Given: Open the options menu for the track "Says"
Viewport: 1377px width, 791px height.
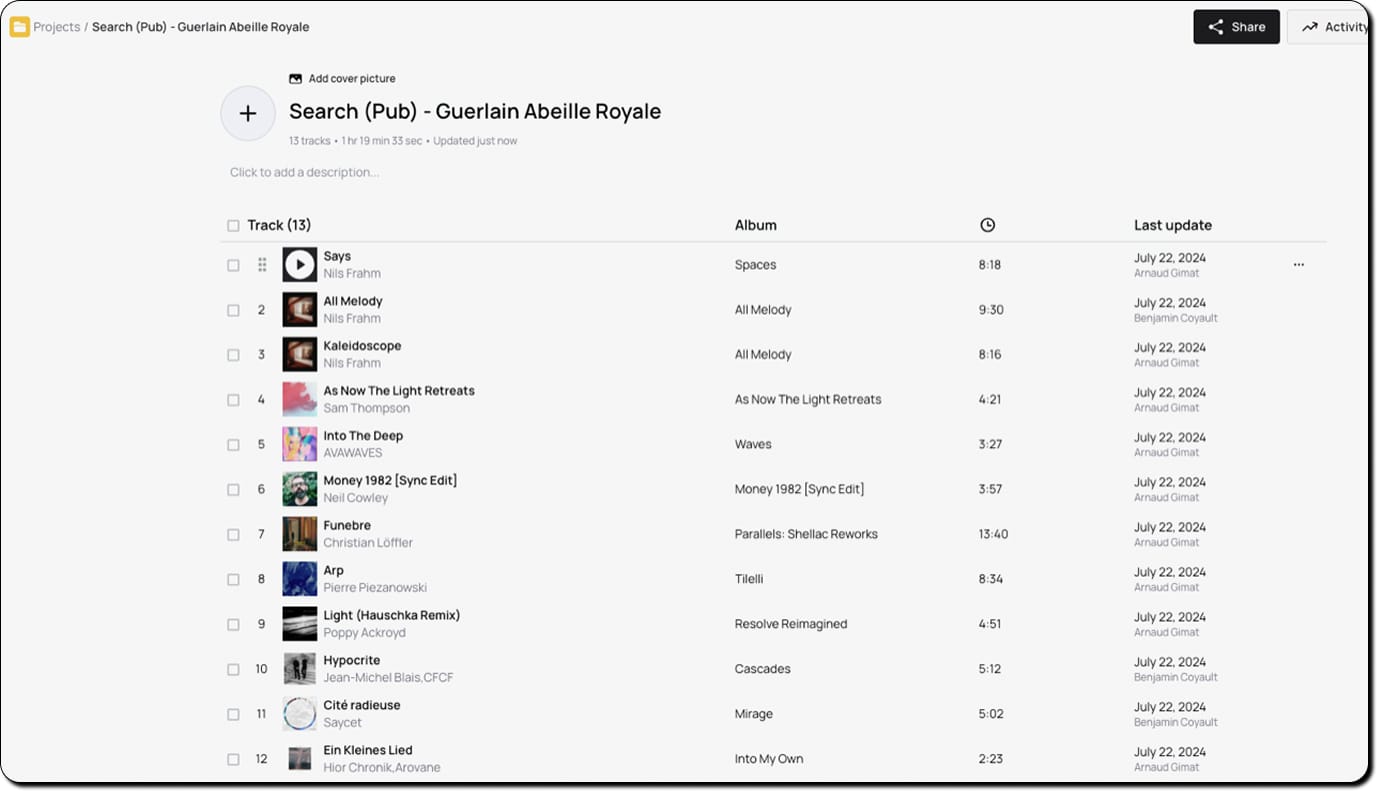Looking at the screenshot, I should coord(1299,264).
